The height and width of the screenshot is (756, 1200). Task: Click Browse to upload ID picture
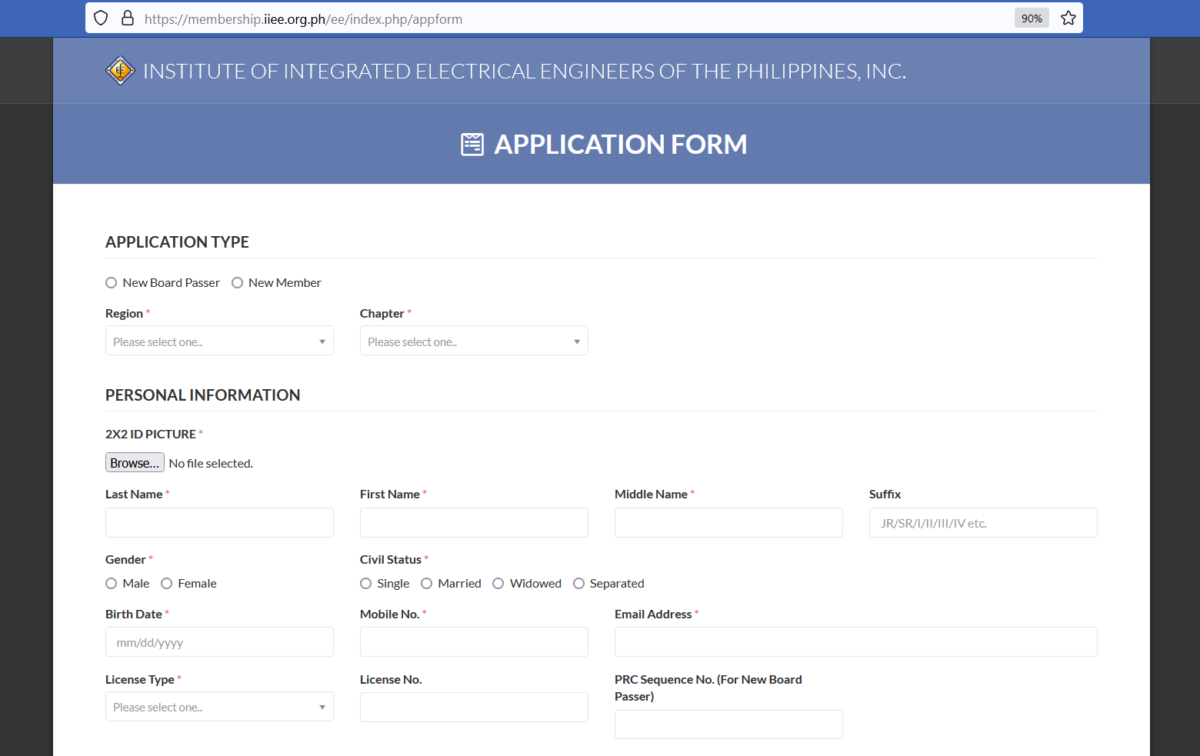coord(135,463)
